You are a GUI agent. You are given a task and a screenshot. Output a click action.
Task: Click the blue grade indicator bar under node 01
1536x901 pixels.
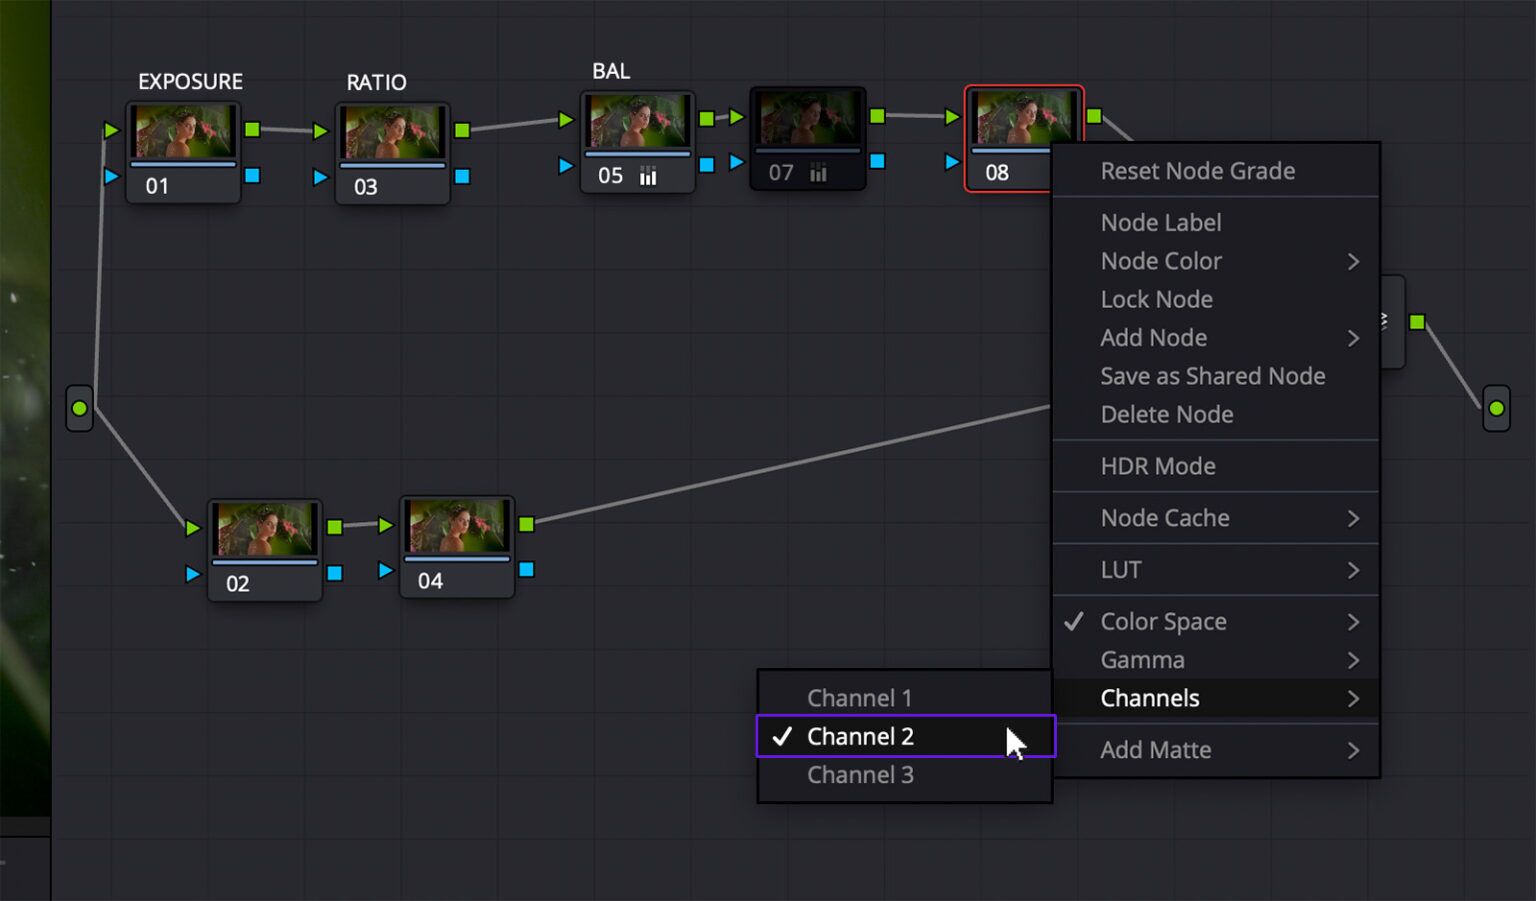click(x=183, y=162)
